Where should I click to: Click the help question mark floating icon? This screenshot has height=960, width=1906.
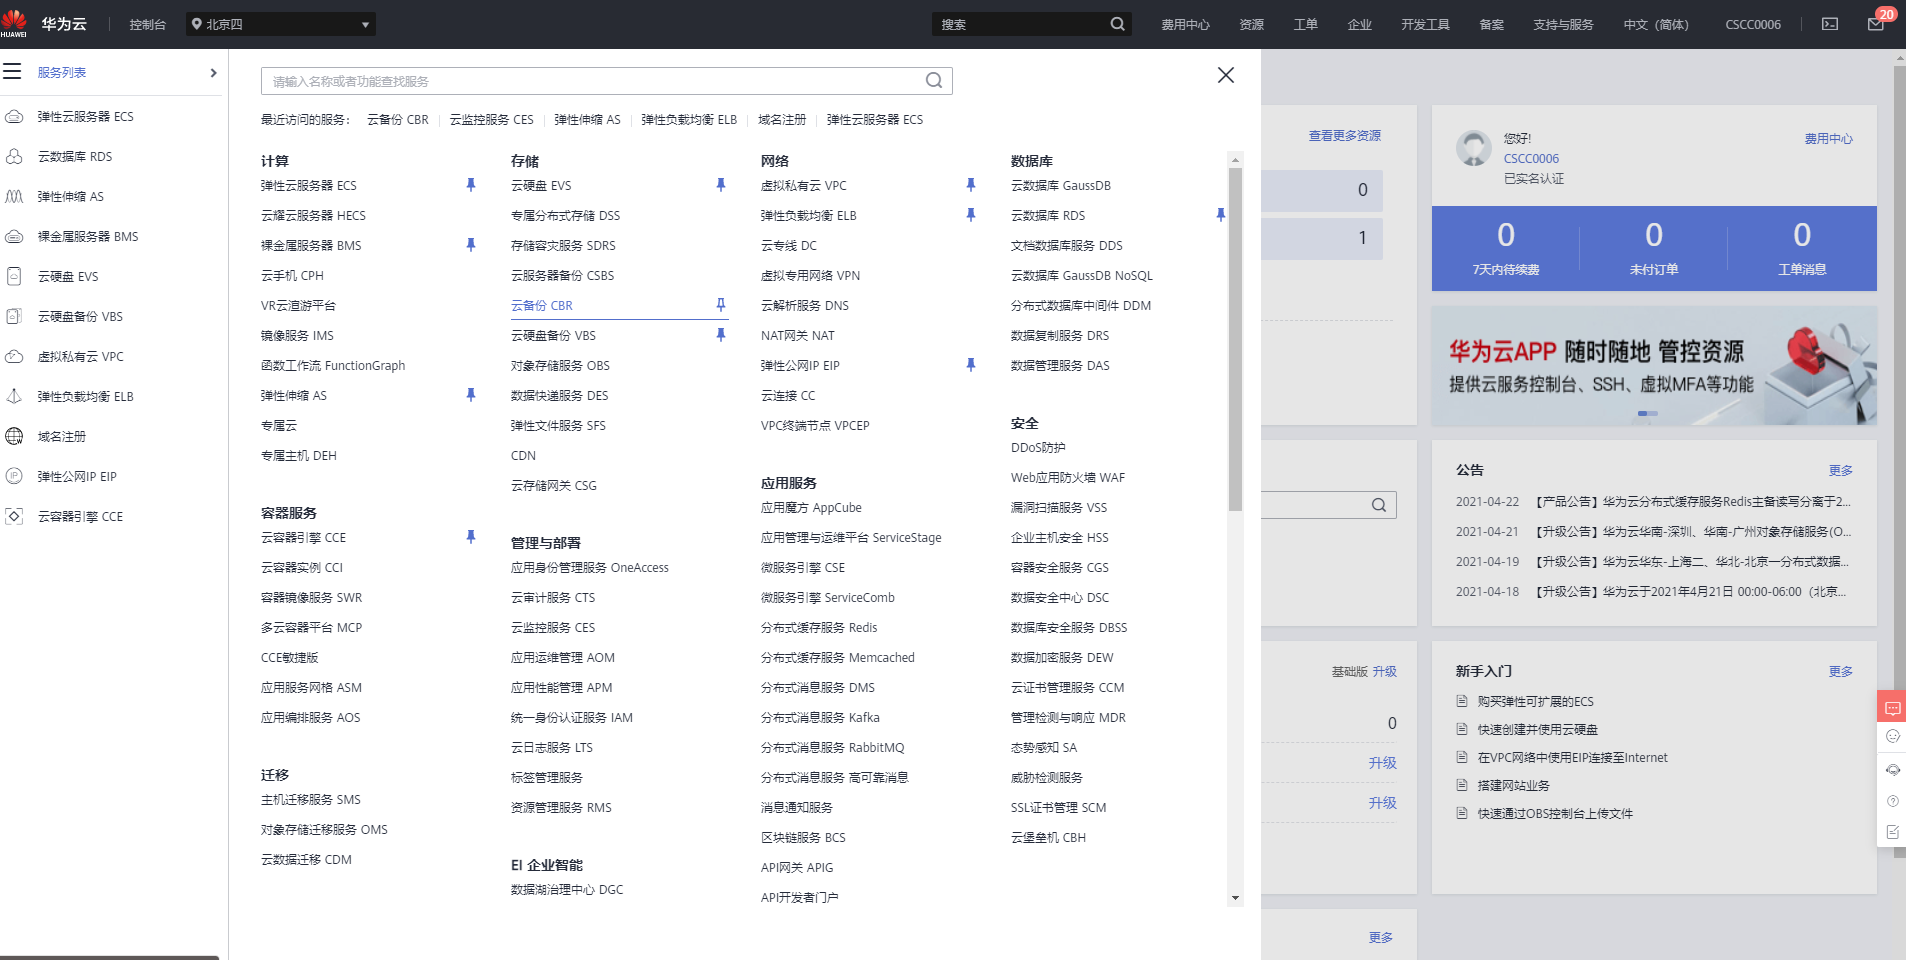(1892, 801)
